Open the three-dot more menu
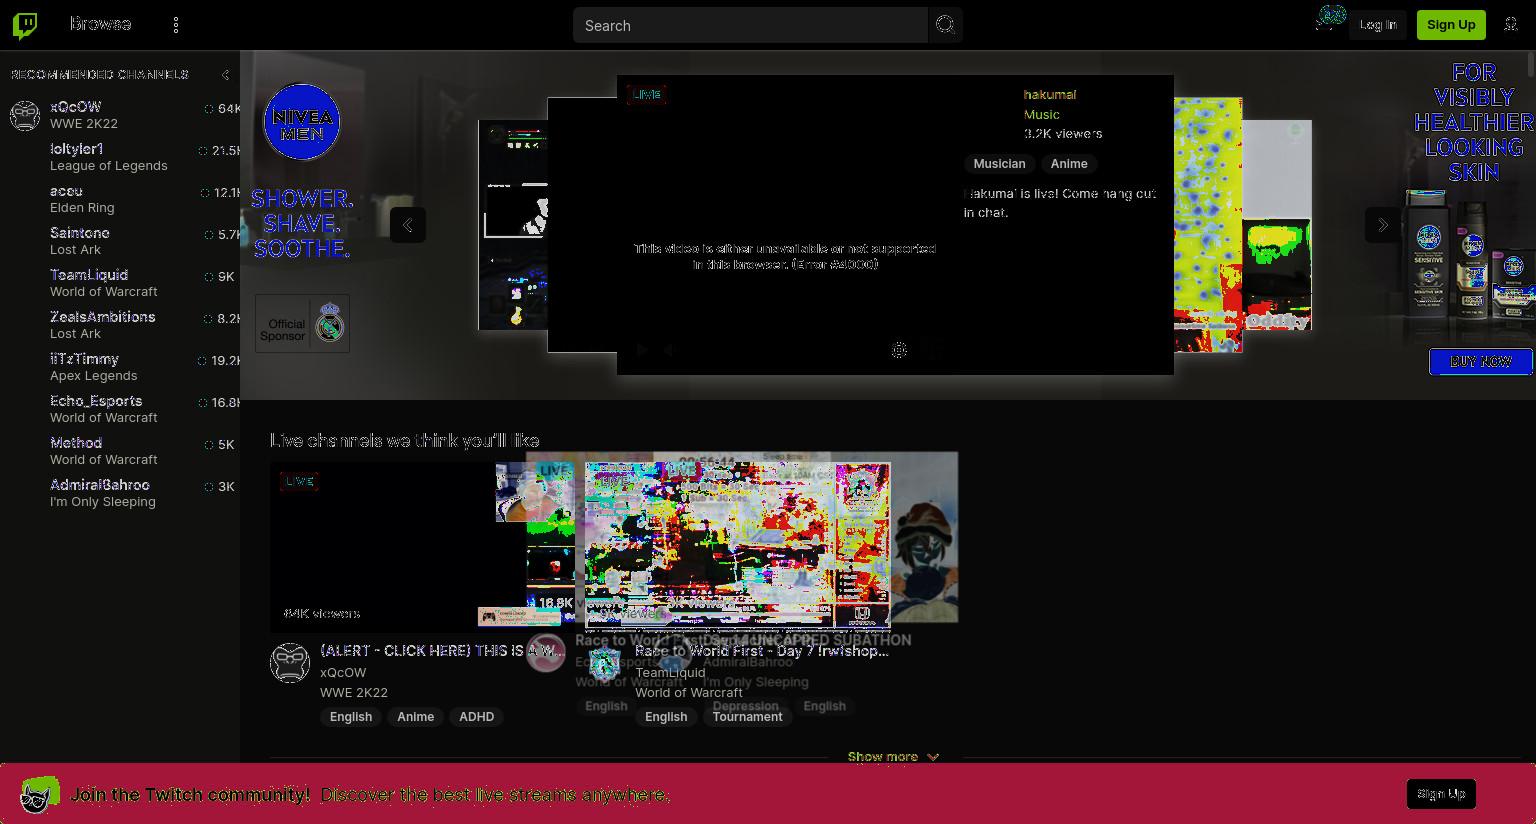The width and height of the screenshot is (1536, 824). click(176, 25)
